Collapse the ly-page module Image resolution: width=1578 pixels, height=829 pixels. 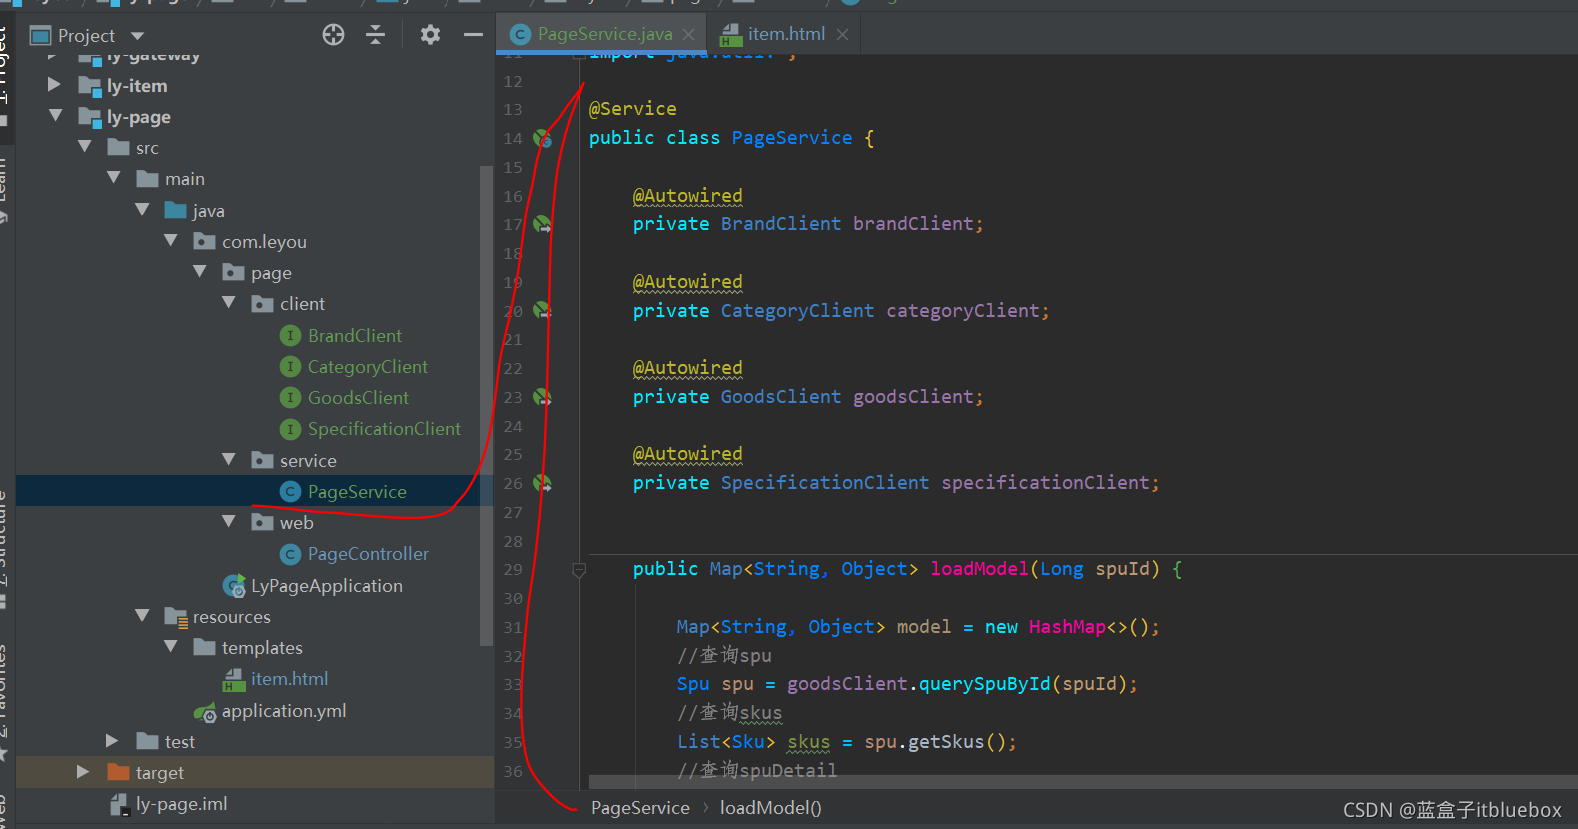(55, 116)
